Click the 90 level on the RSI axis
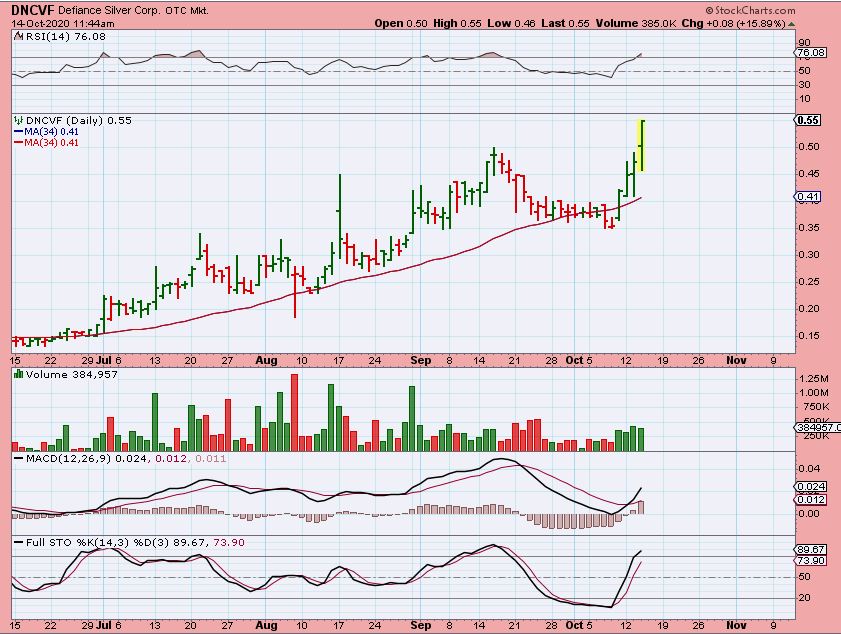 [804, 43]
